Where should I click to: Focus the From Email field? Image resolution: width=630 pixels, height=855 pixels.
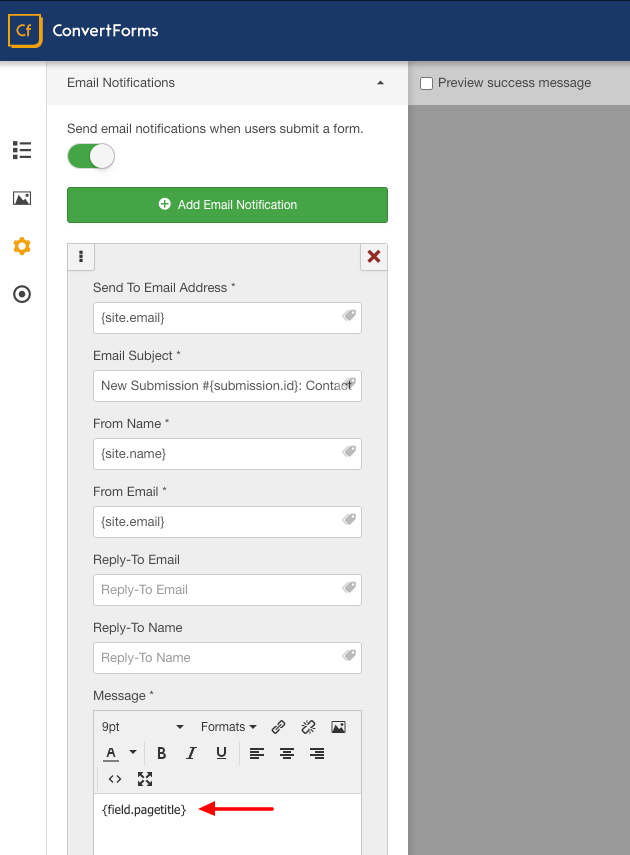[x=227, y=522]
